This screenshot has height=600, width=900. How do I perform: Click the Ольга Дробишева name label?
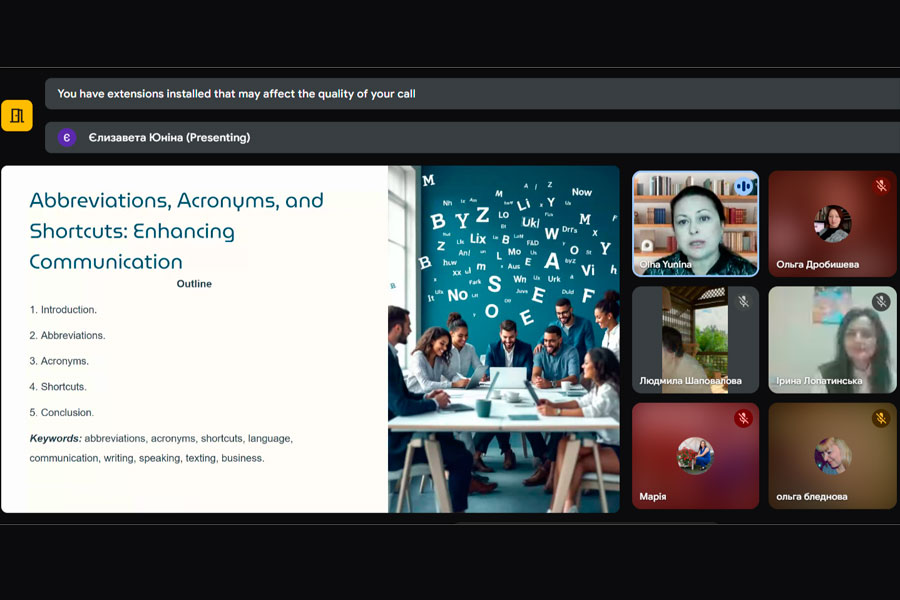pyautogui.click(x=817, y=265)
